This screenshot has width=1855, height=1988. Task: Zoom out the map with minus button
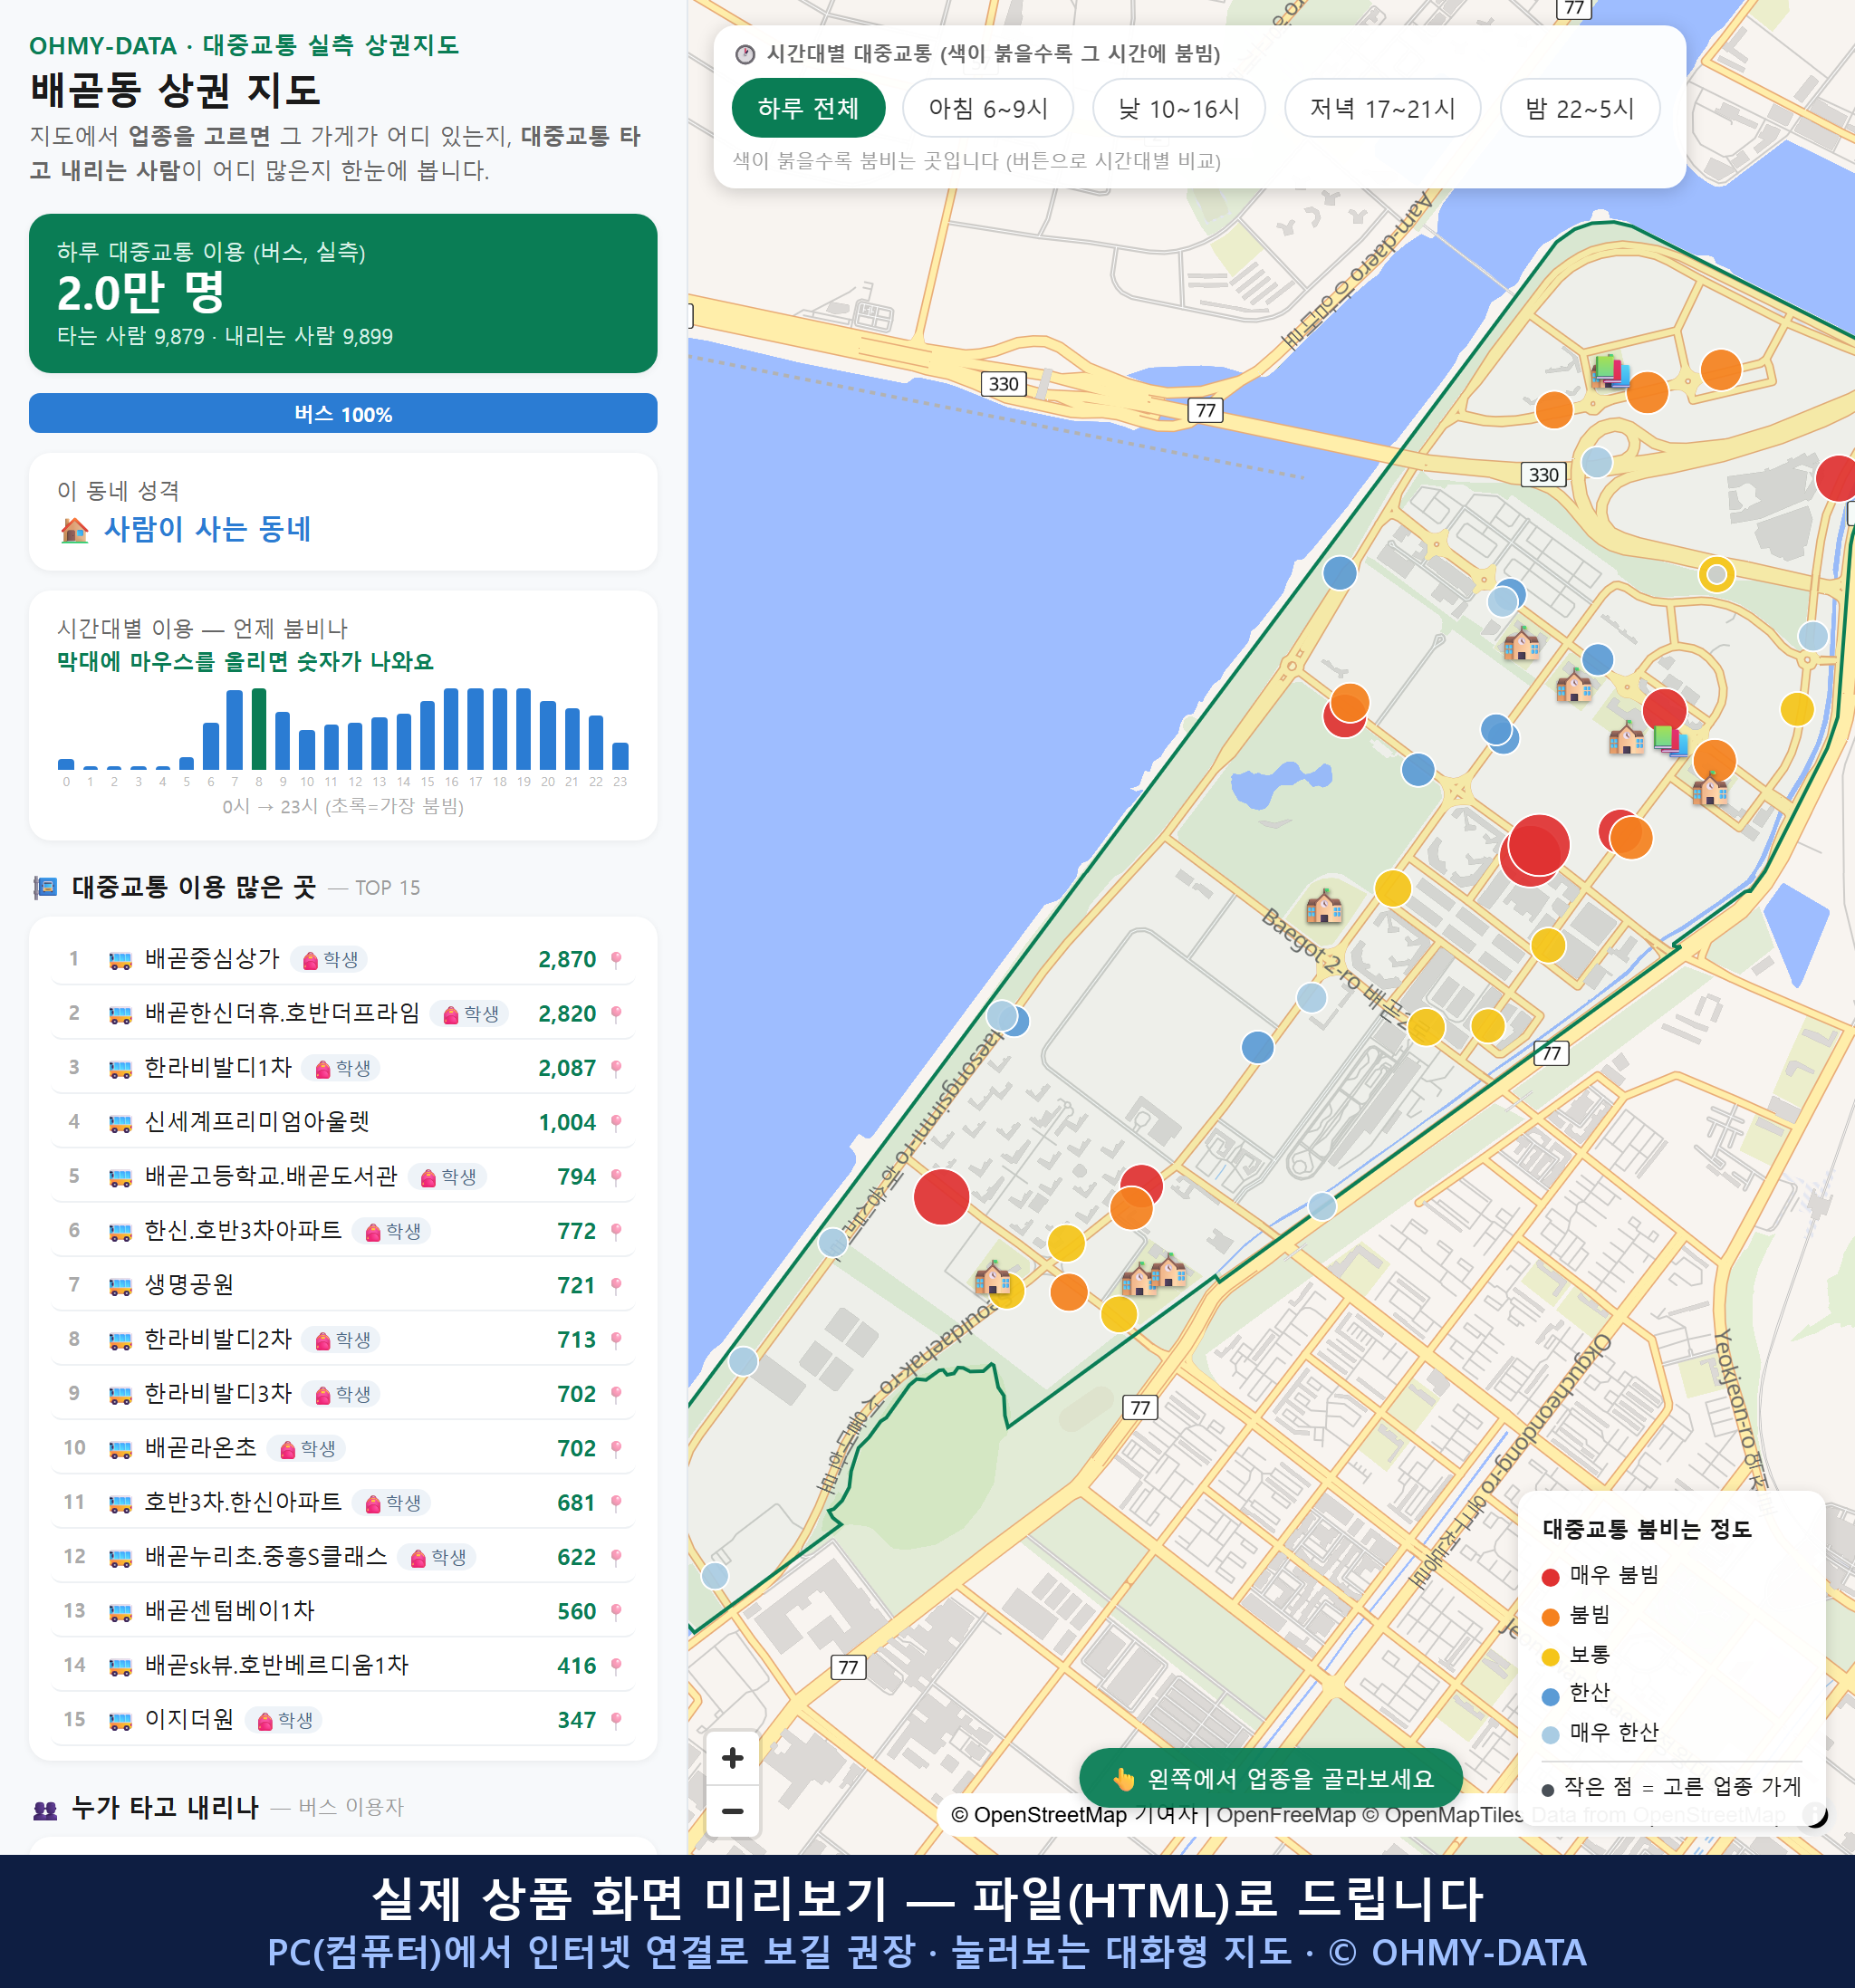[x=732, y=1811]
